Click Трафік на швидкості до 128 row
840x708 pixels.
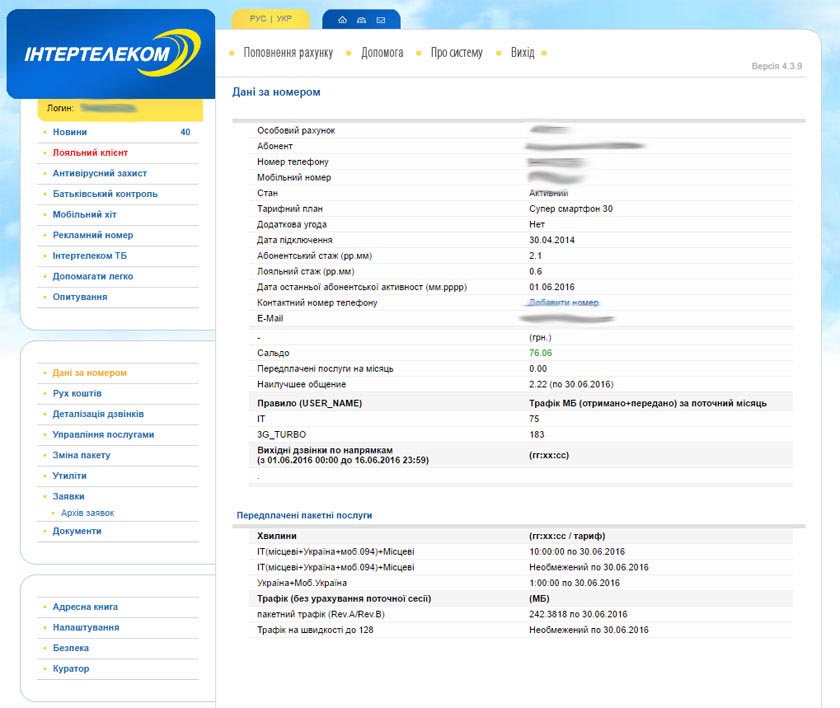pos(521,630)
